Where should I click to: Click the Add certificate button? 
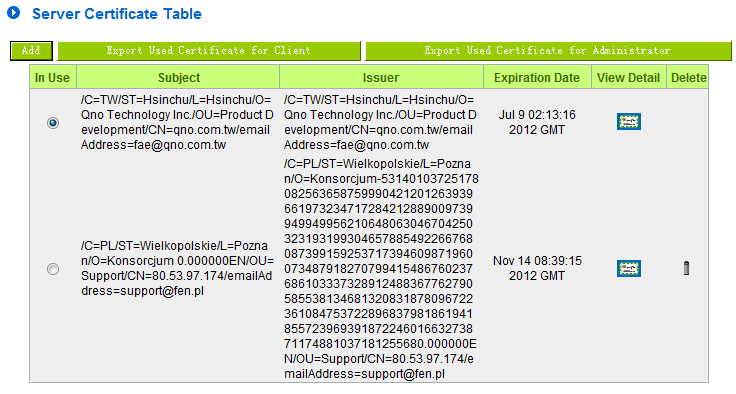pyautogui.click(x=31, y=51)
